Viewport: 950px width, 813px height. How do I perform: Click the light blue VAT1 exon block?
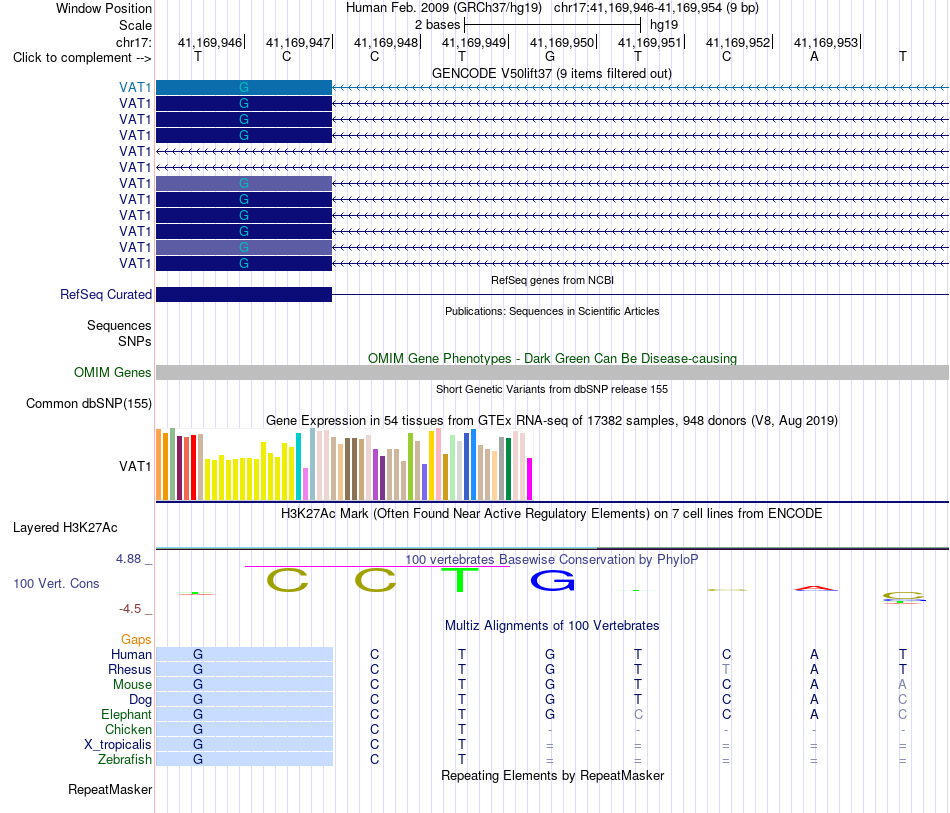[x=244, y=87]
